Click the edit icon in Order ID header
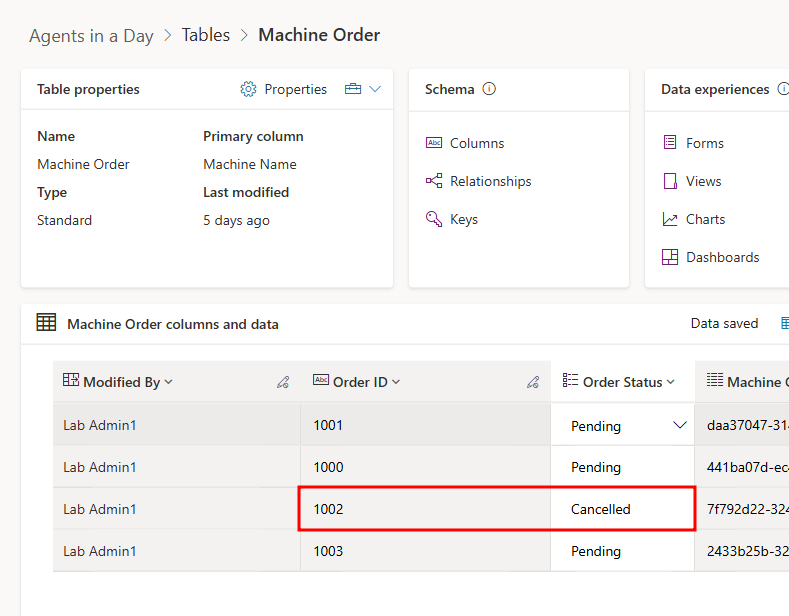 [x=533, y=382]
